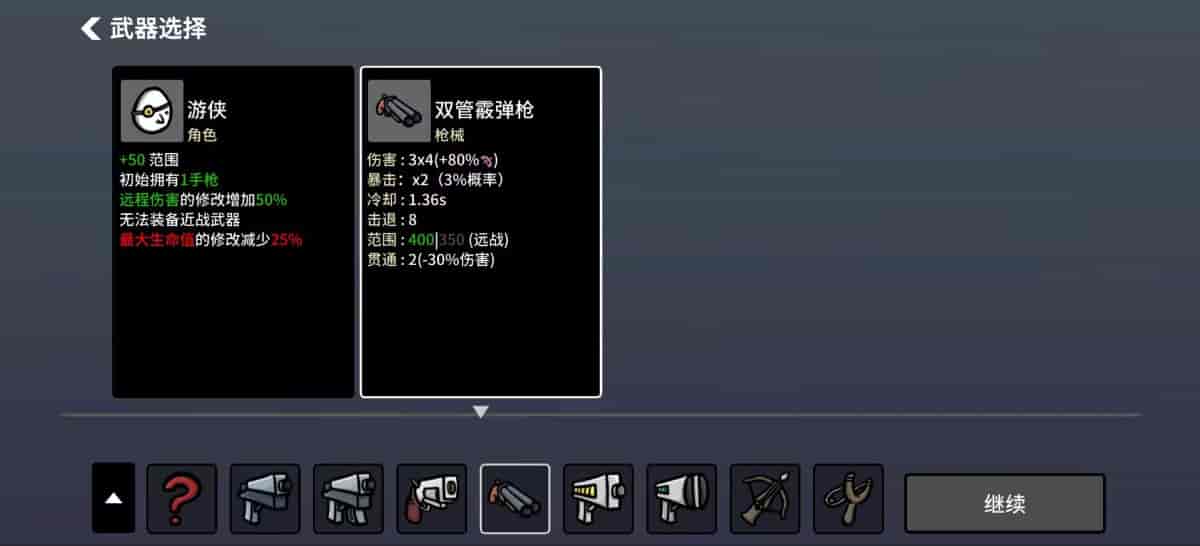This screenshot has height=546, width=1200.
Task: Go back using the arrow beside 武器选择
Action: (x=91, y=28)
